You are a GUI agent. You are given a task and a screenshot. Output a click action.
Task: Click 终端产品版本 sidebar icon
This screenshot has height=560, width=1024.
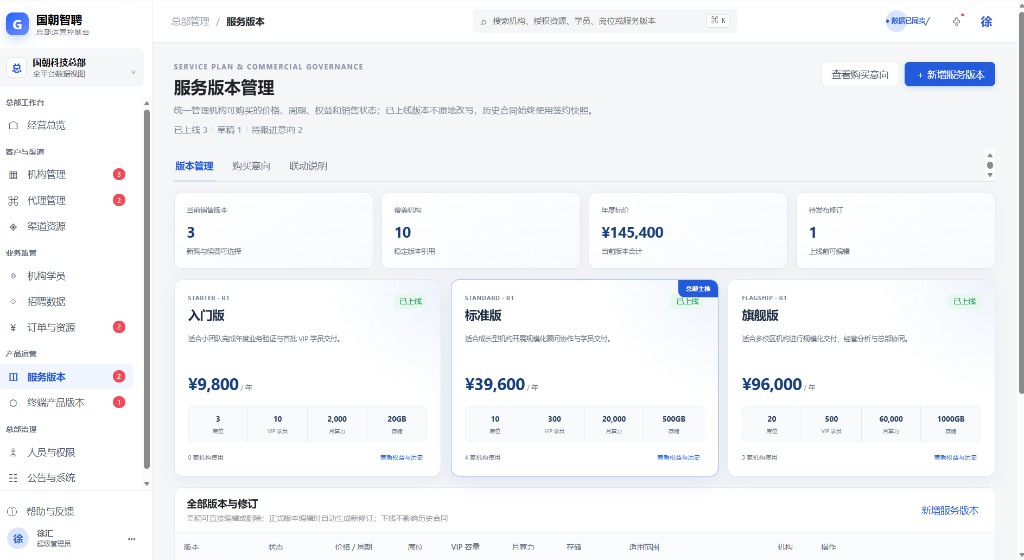13,403
